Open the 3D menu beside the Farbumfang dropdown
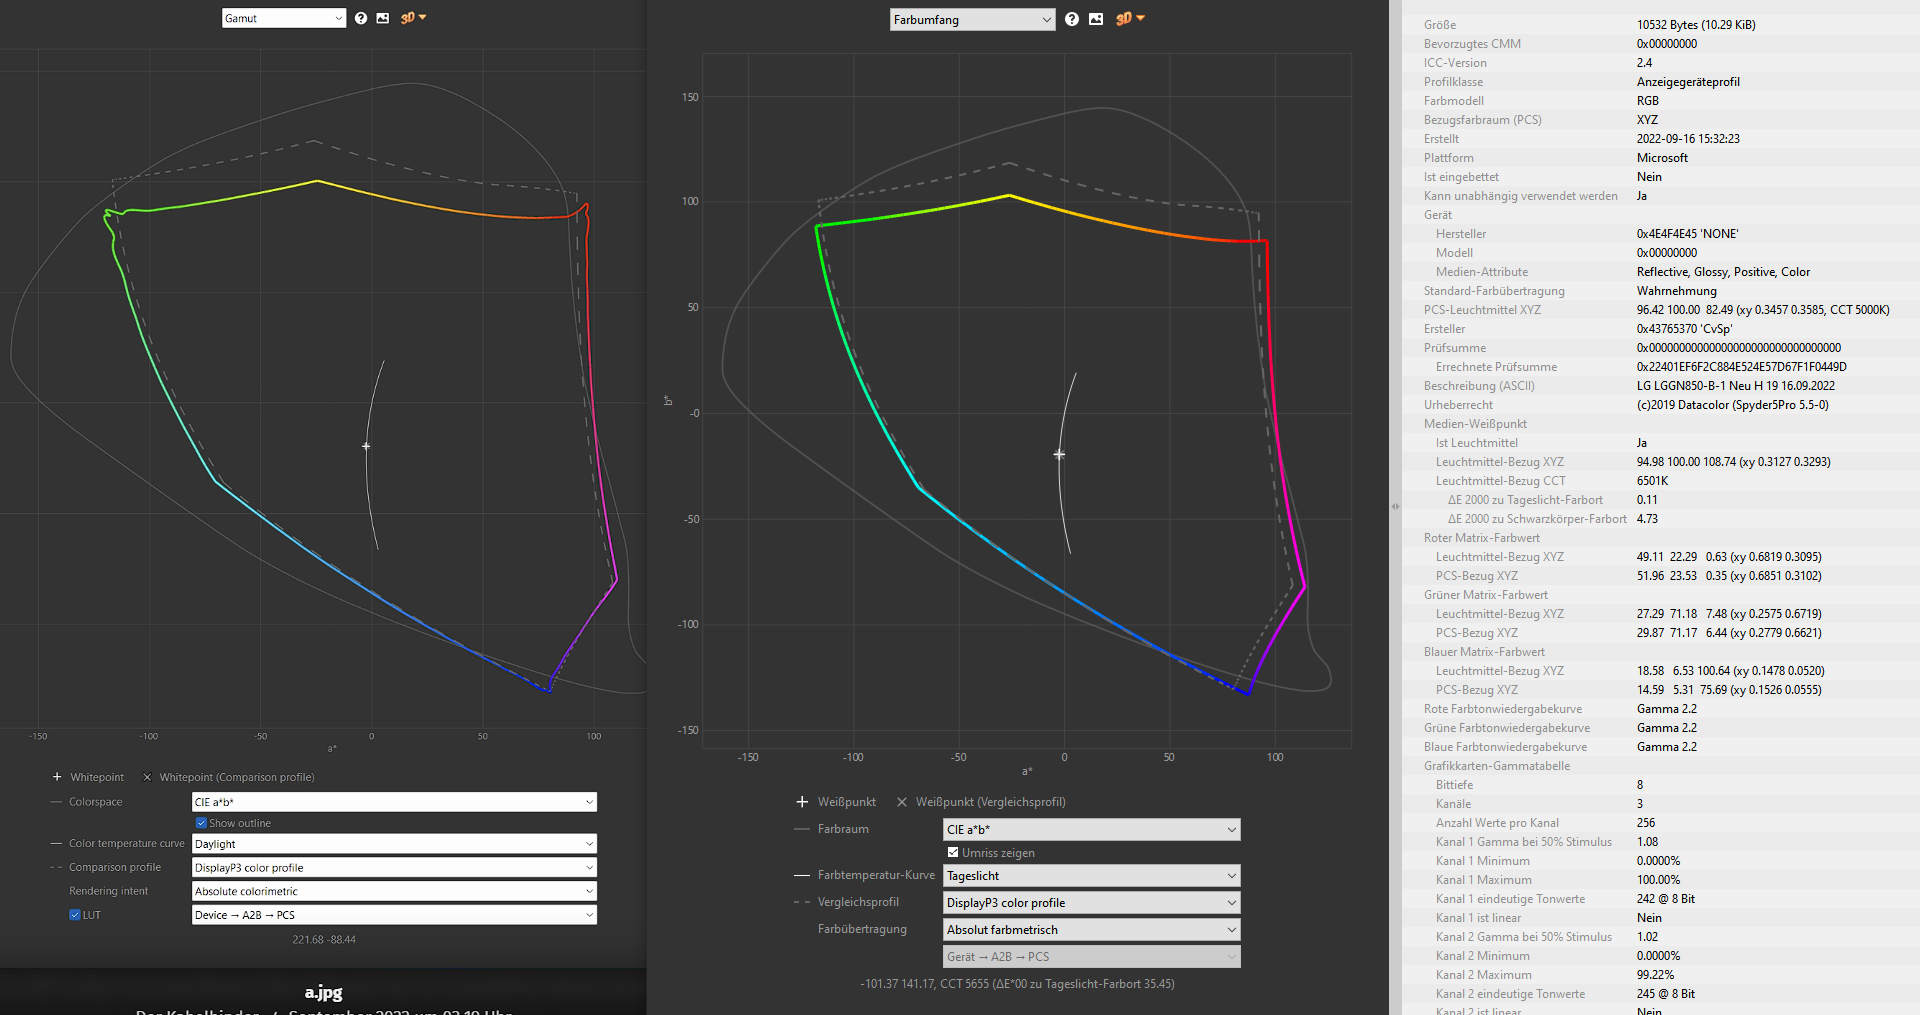 point(1130,19)
